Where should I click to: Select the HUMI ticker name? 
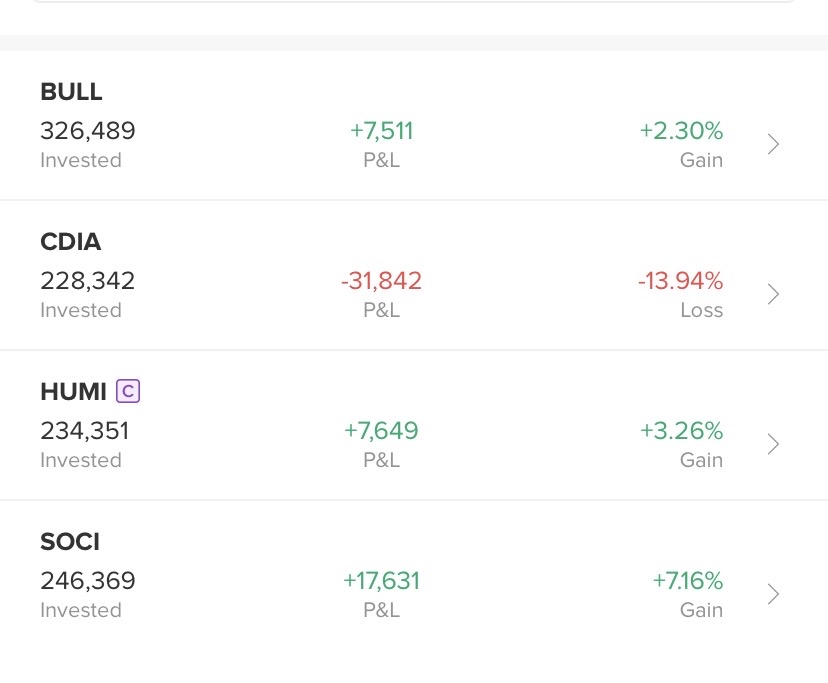tap(73, 392)
